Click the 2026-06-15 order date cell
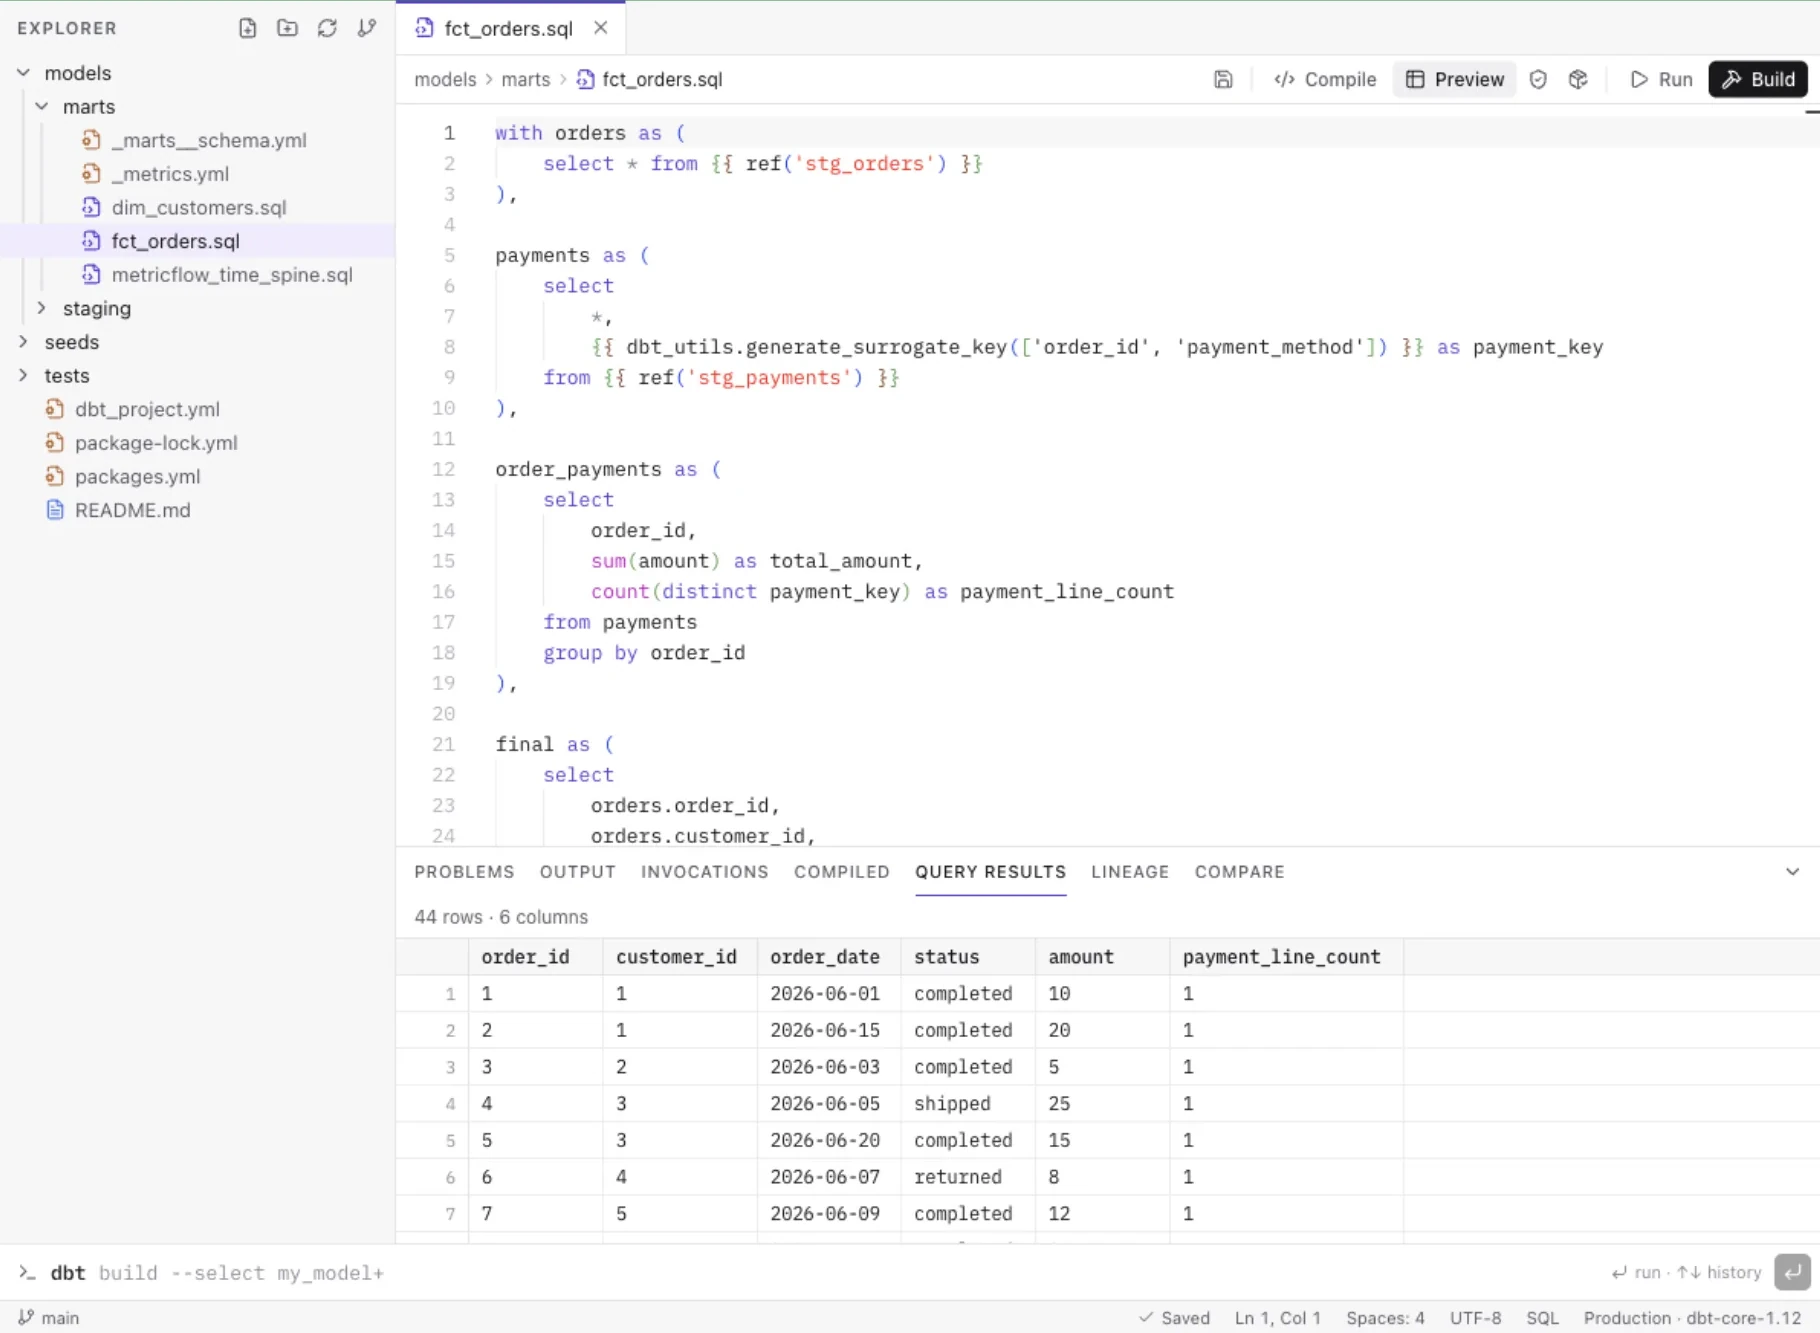The image size is (1820, 1333). point(829,1030)
